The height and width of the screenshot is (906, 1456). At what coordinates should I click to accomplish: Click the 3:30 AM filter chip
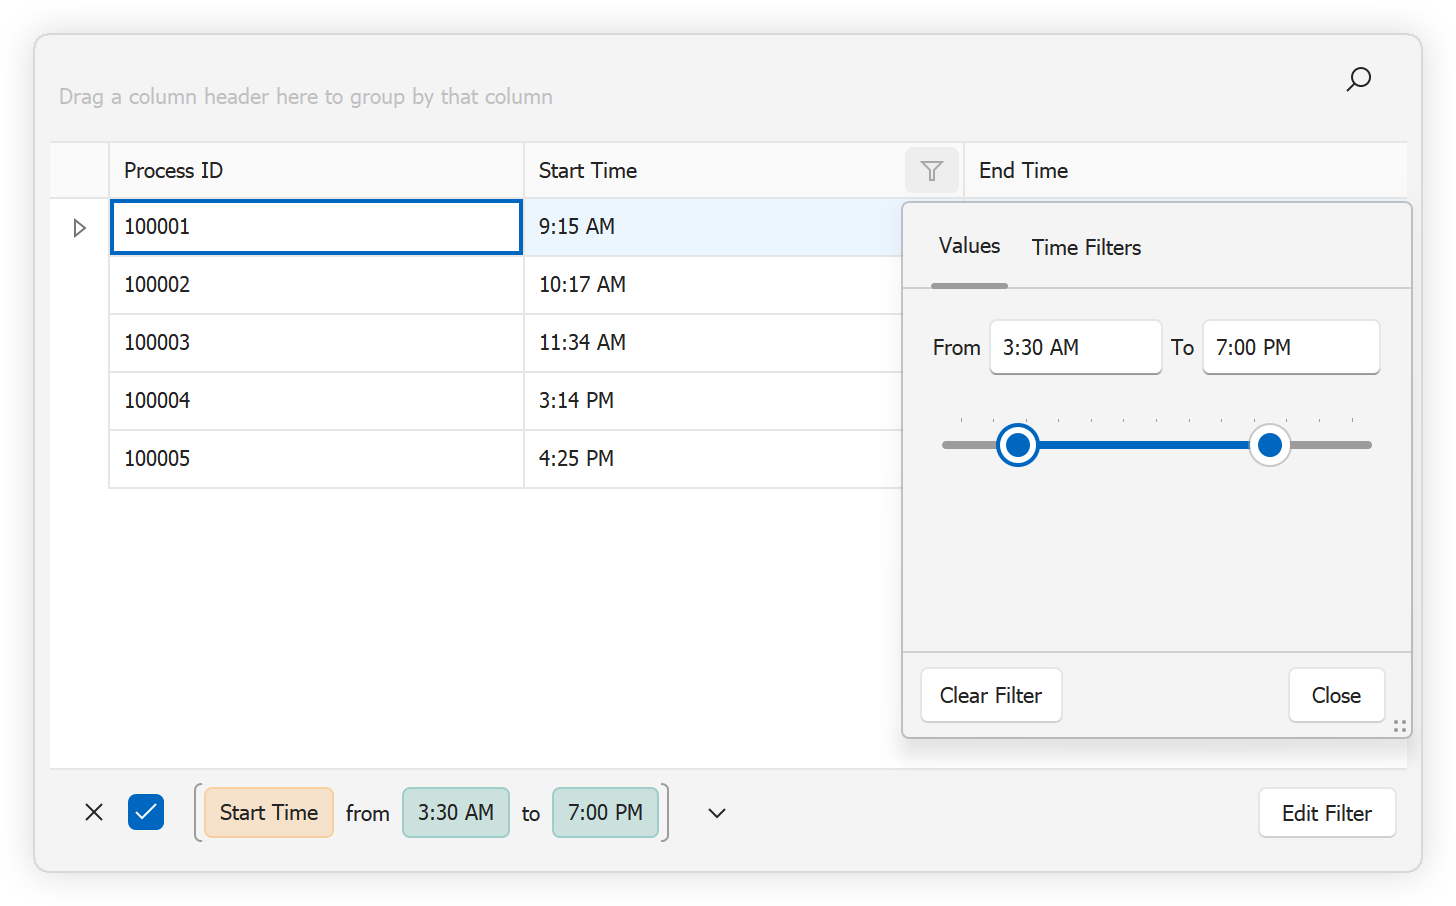click(x=456, y=813)
